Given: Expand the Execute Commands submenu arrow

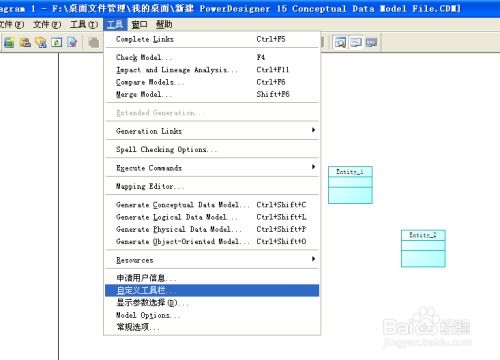Looking at the screenshot, I should pos(313,167).
